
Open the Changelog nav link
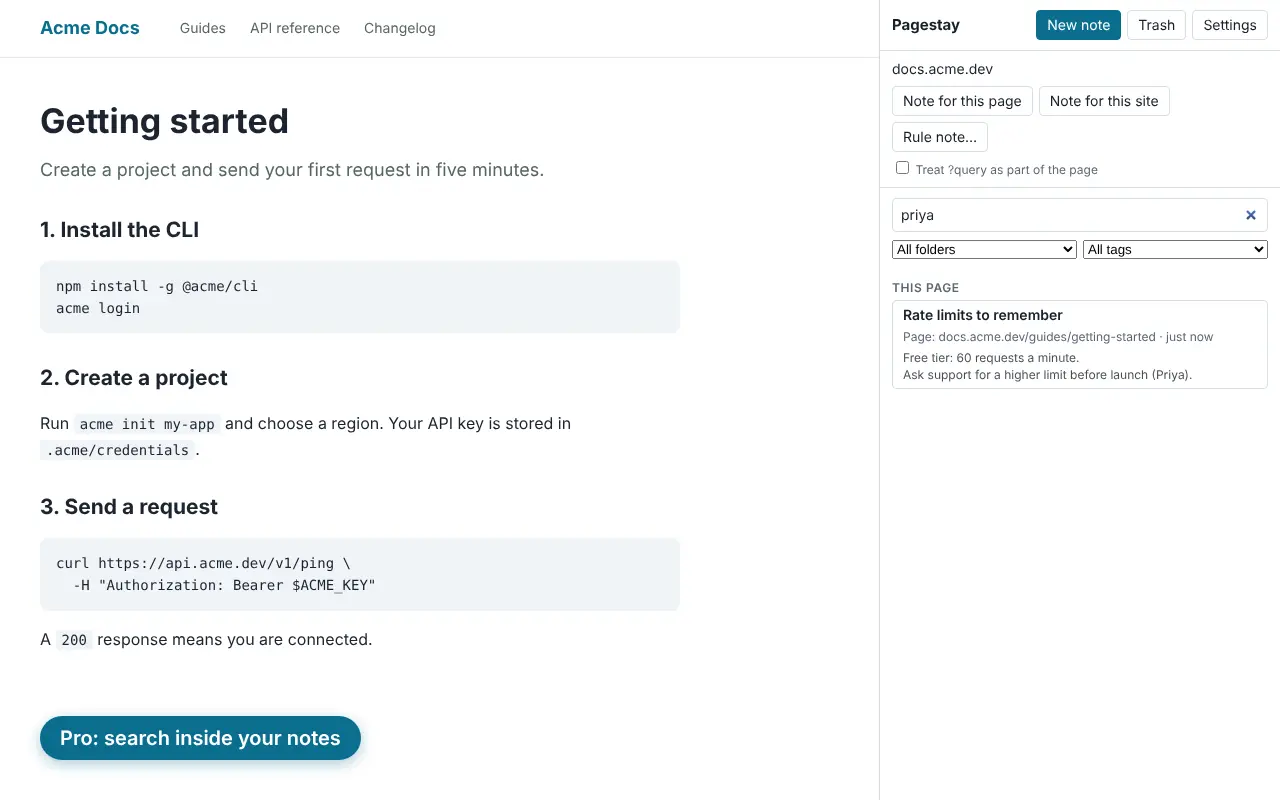[400, 28]
